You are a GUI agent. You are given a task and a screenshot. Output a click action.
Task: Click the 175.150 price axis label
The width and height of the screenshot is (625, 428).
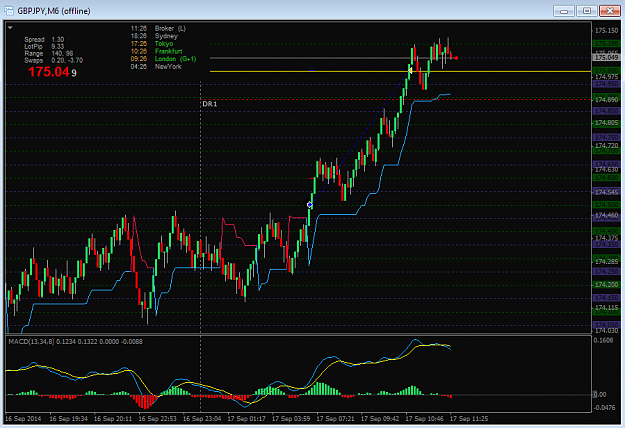click(606, 30)
